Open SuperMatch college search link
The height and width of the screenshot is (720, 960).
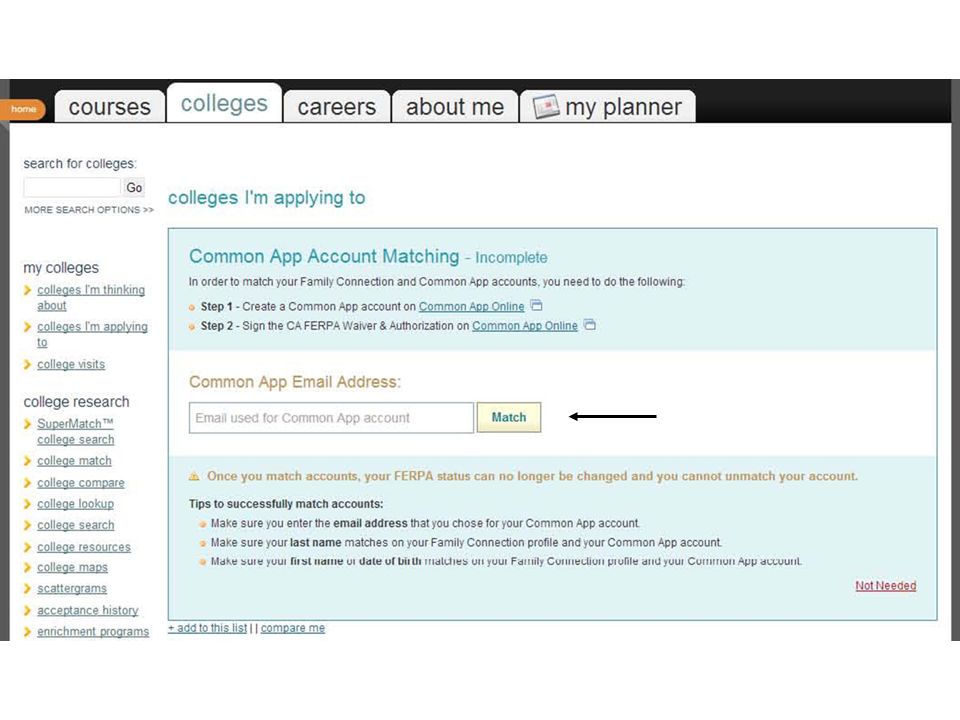pyautogui.click(x=75, y=432)
